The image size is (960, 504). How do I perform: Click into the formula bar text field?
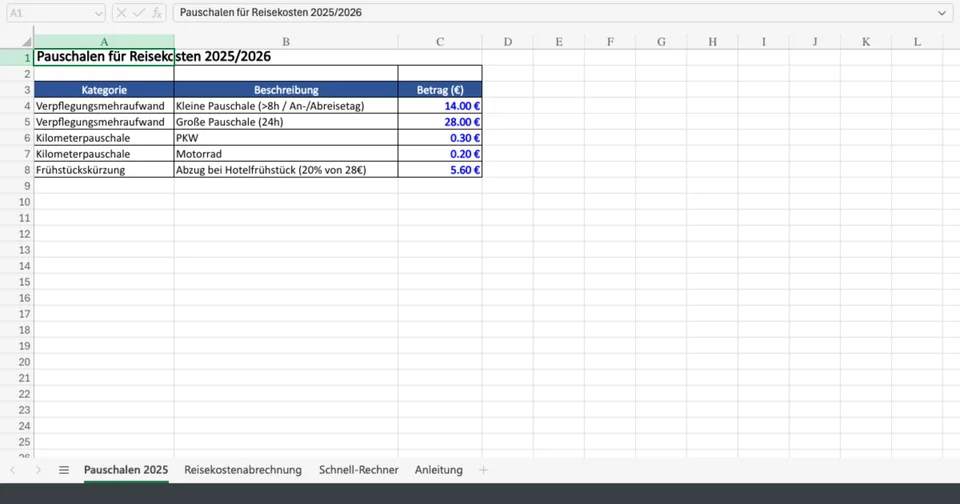click(550, 13)
